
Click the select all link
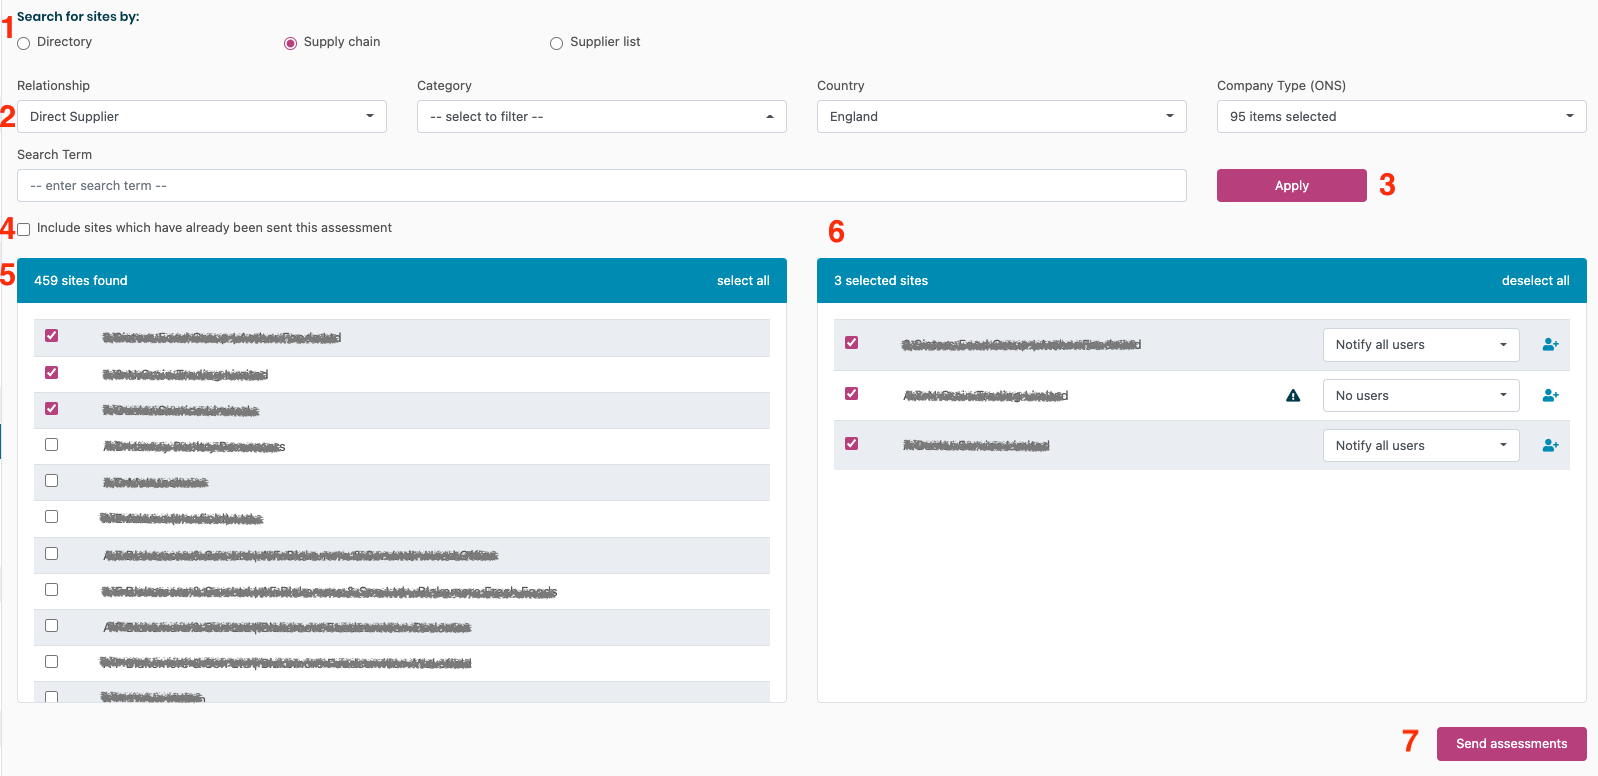point(743,281)
